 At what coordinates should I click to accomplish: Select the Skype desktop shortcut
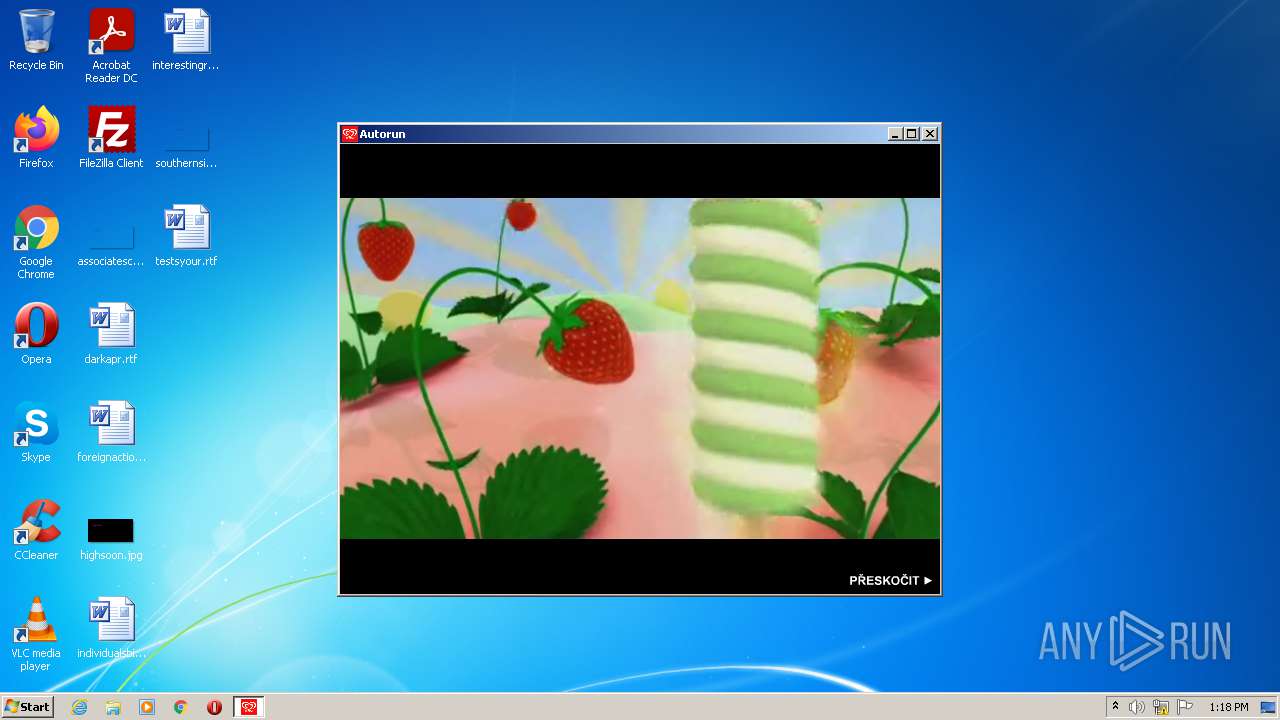36,432
